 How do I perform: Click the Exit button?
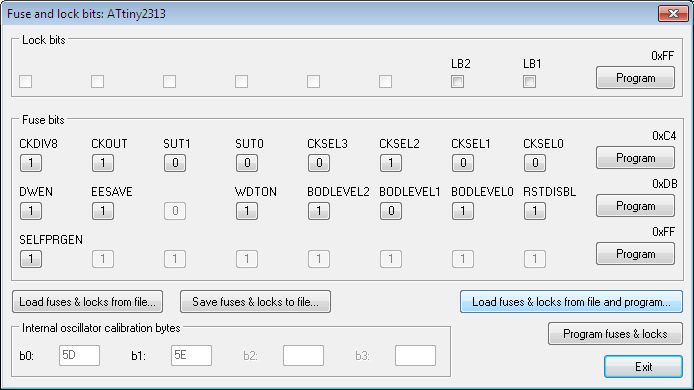pyautogui.click(x=643, y=367)
